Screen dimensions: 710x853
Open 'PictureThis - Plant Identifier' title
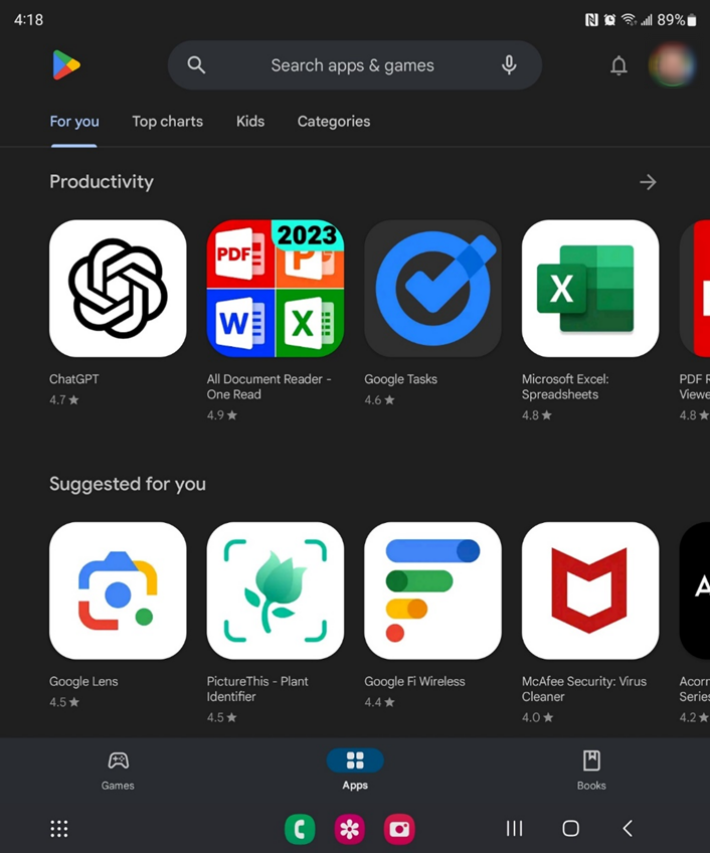click(257, 689)
